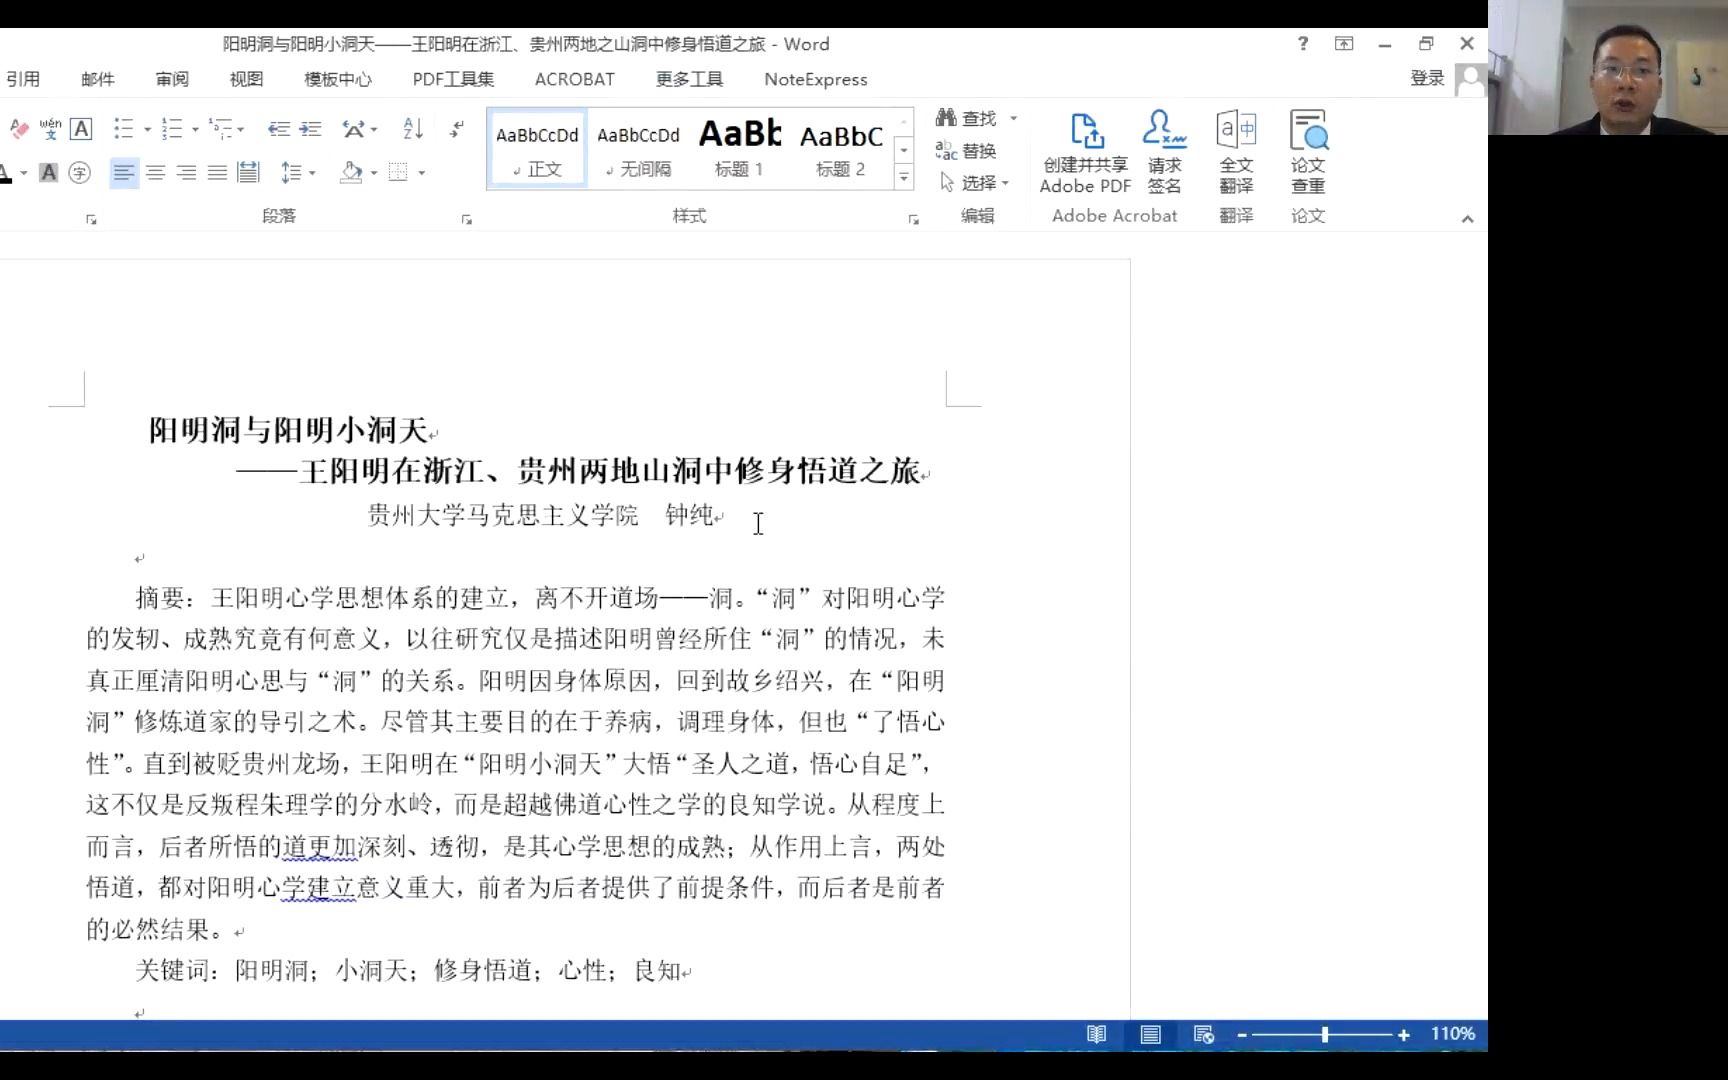Apply numbered list formatting
This screenshot has width=1728, height=1080.
(172, 128)
